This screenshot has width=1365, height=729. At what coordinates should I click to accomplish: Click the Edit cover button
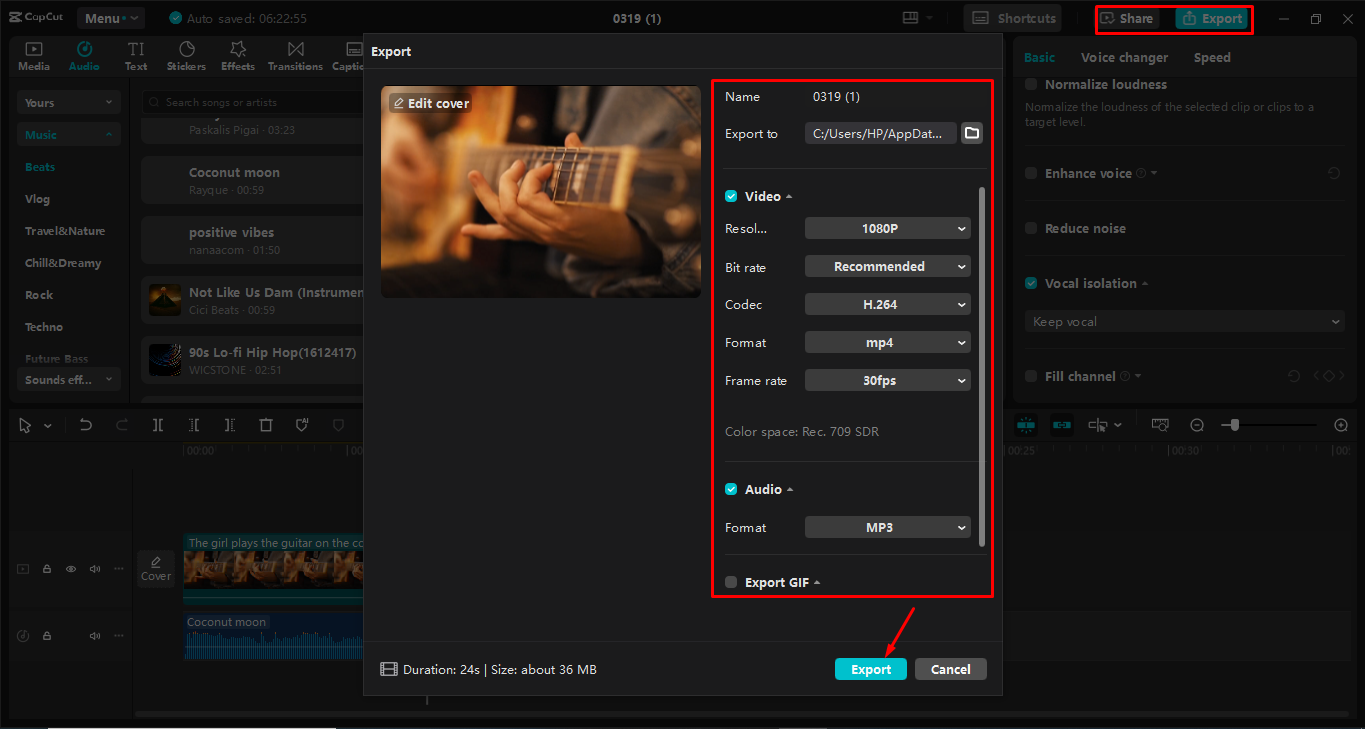pyautogui.click(x=430, y=103)
